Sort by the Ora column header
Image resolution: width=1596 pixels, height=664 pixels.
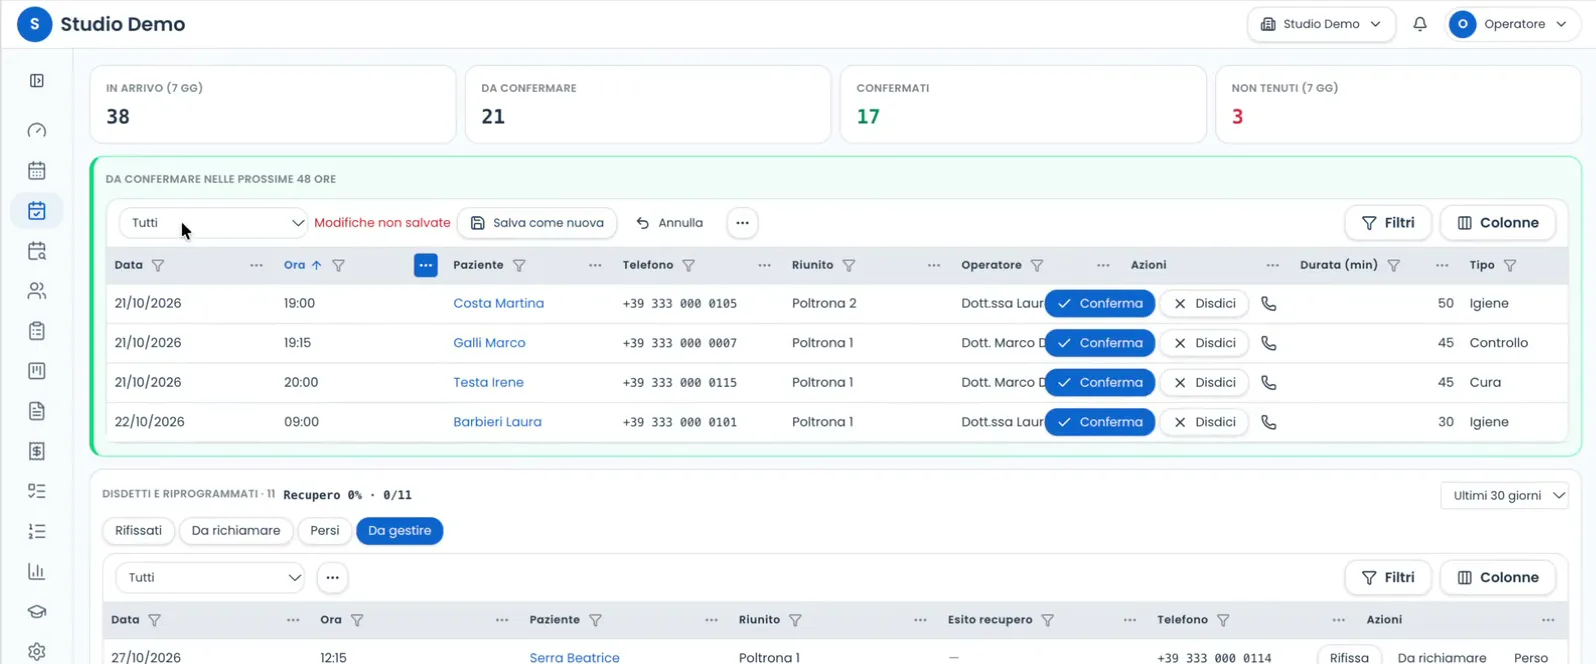294,265
